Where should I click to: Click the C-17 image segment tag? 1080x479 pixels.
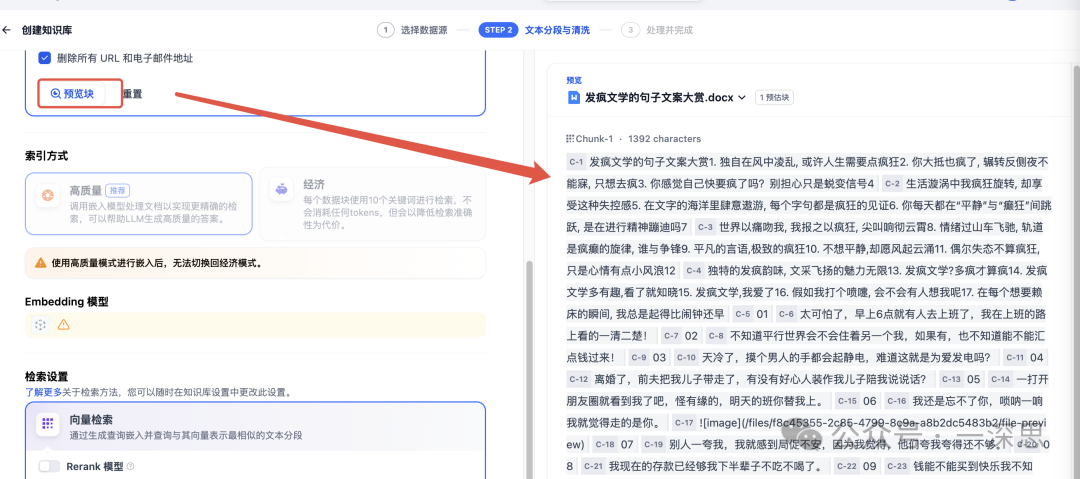tap(684, 422)
